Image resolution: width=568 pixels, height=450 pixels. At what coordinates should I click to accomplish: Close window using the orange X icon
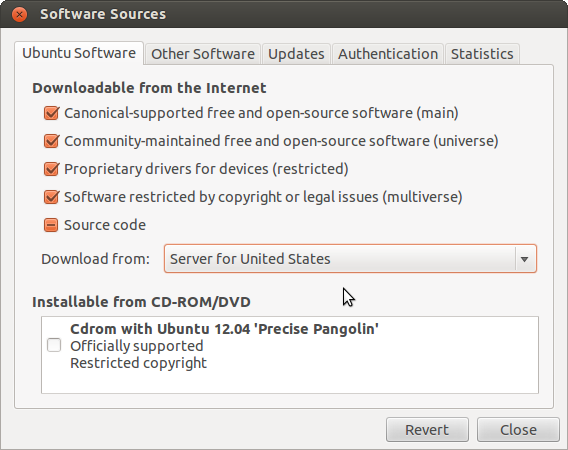[19, 14]
